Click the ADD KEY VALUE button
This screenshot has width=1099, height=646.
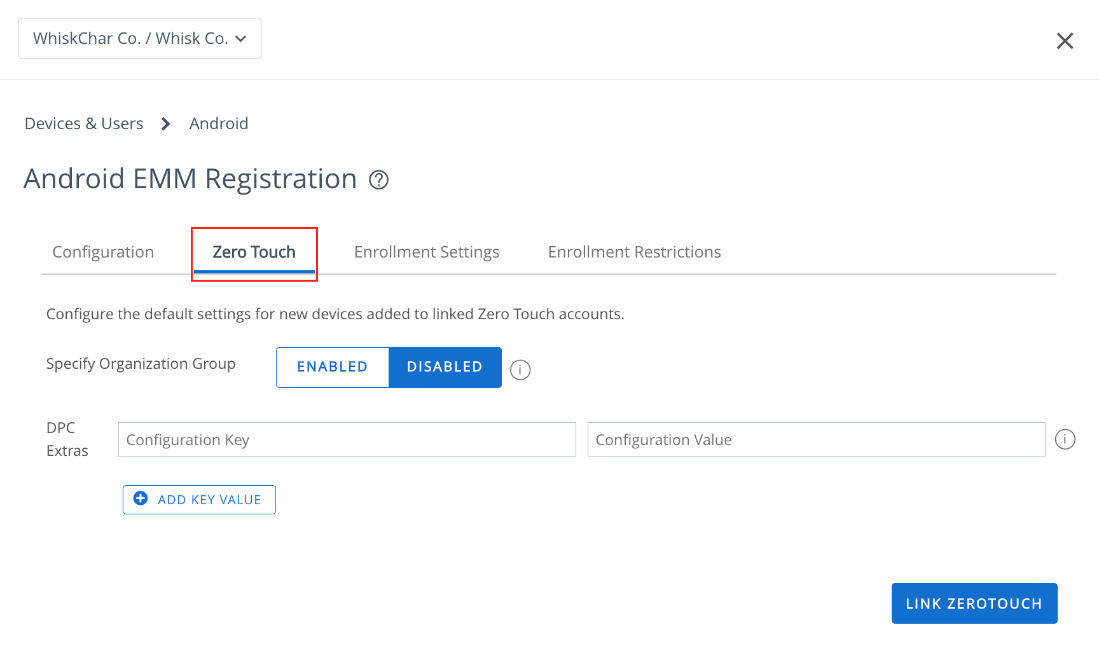(x=199, y=499)
